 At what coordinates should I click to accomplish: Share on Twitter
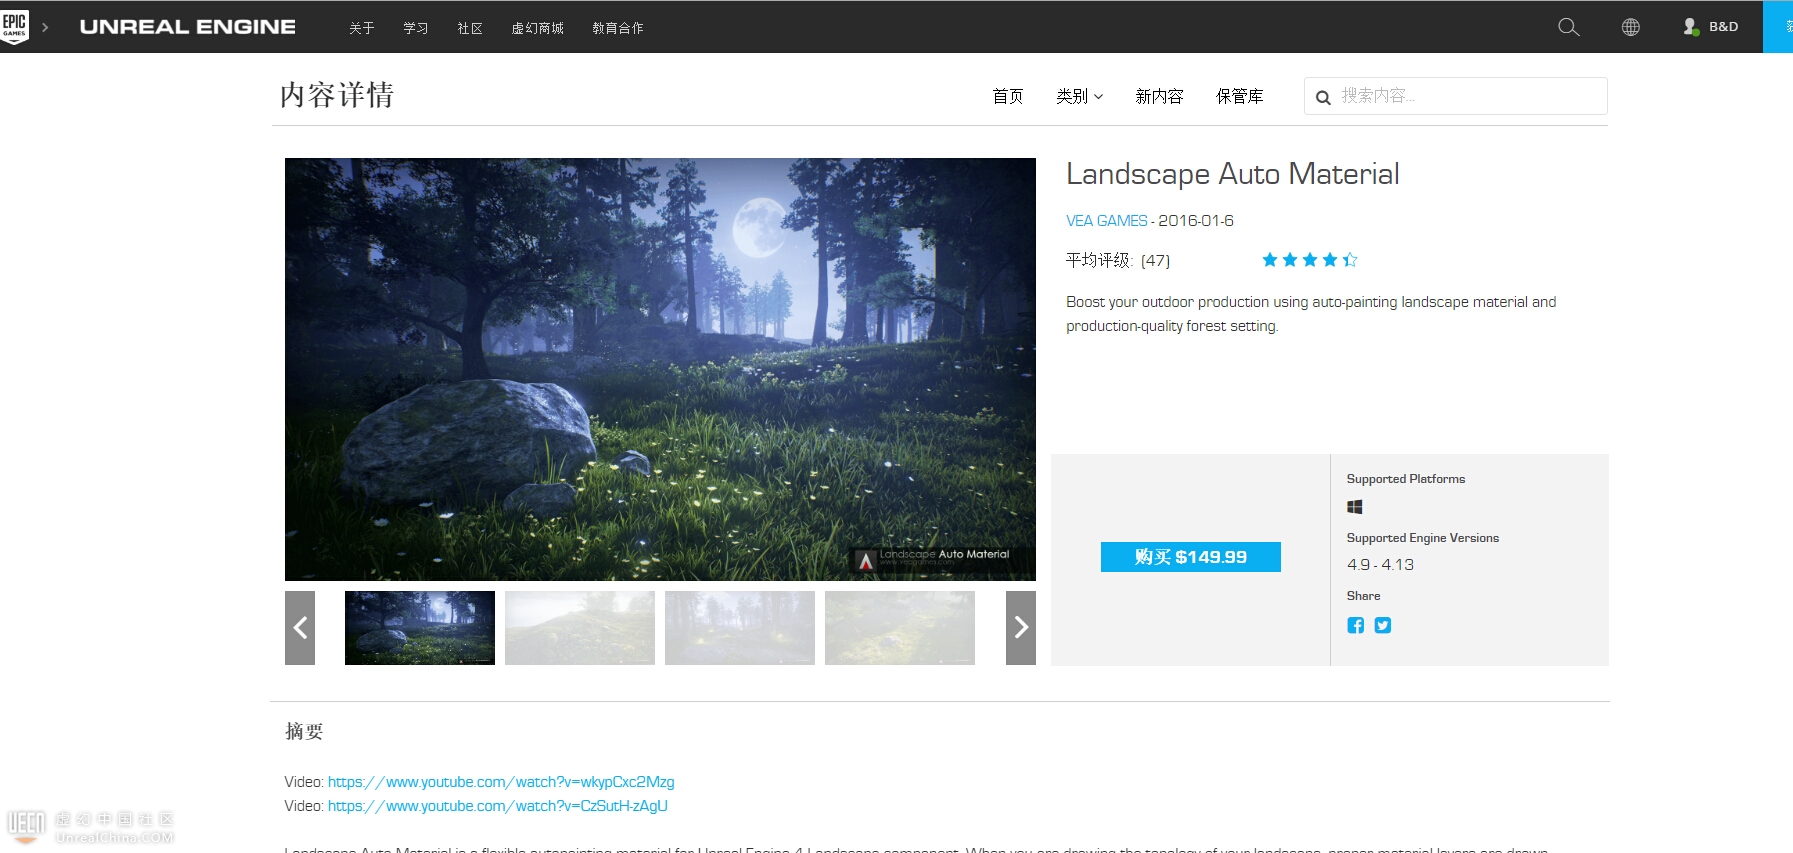click(x=1382, y=625)
